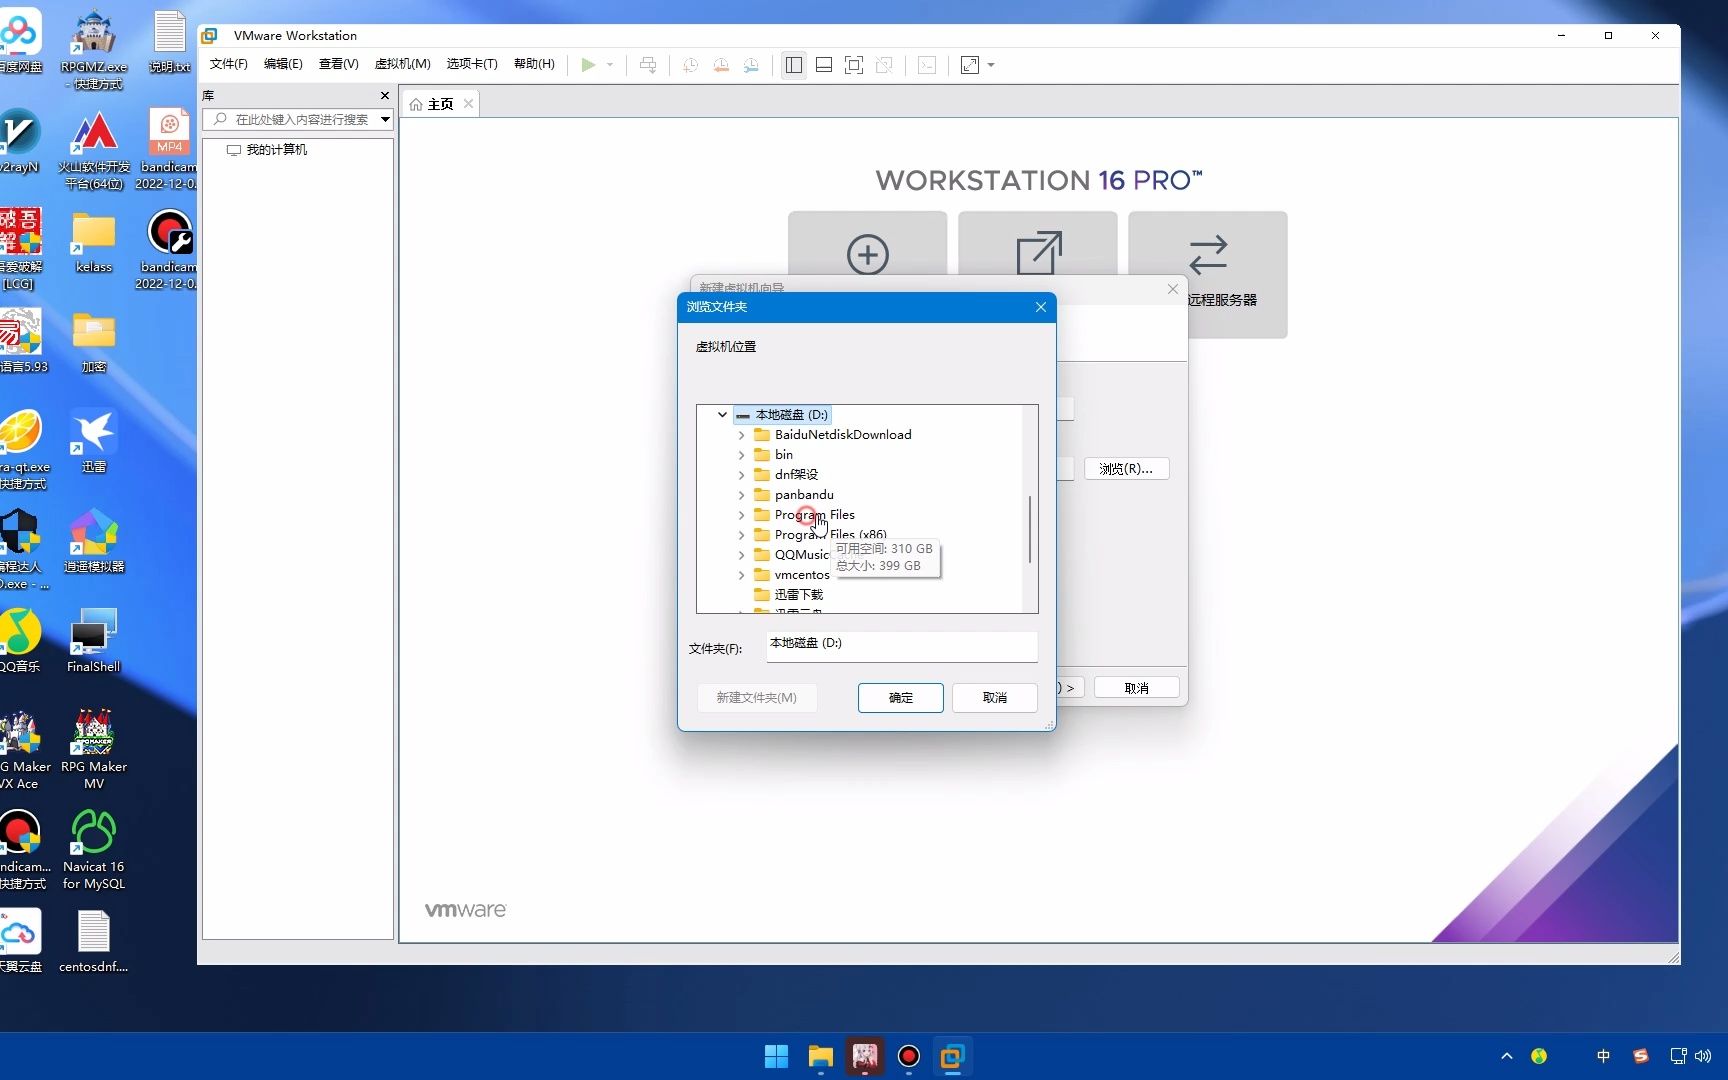The image size is (1728, 1080).
Task: Click the 新建文件夹(M) button
Action: (756, 698)
